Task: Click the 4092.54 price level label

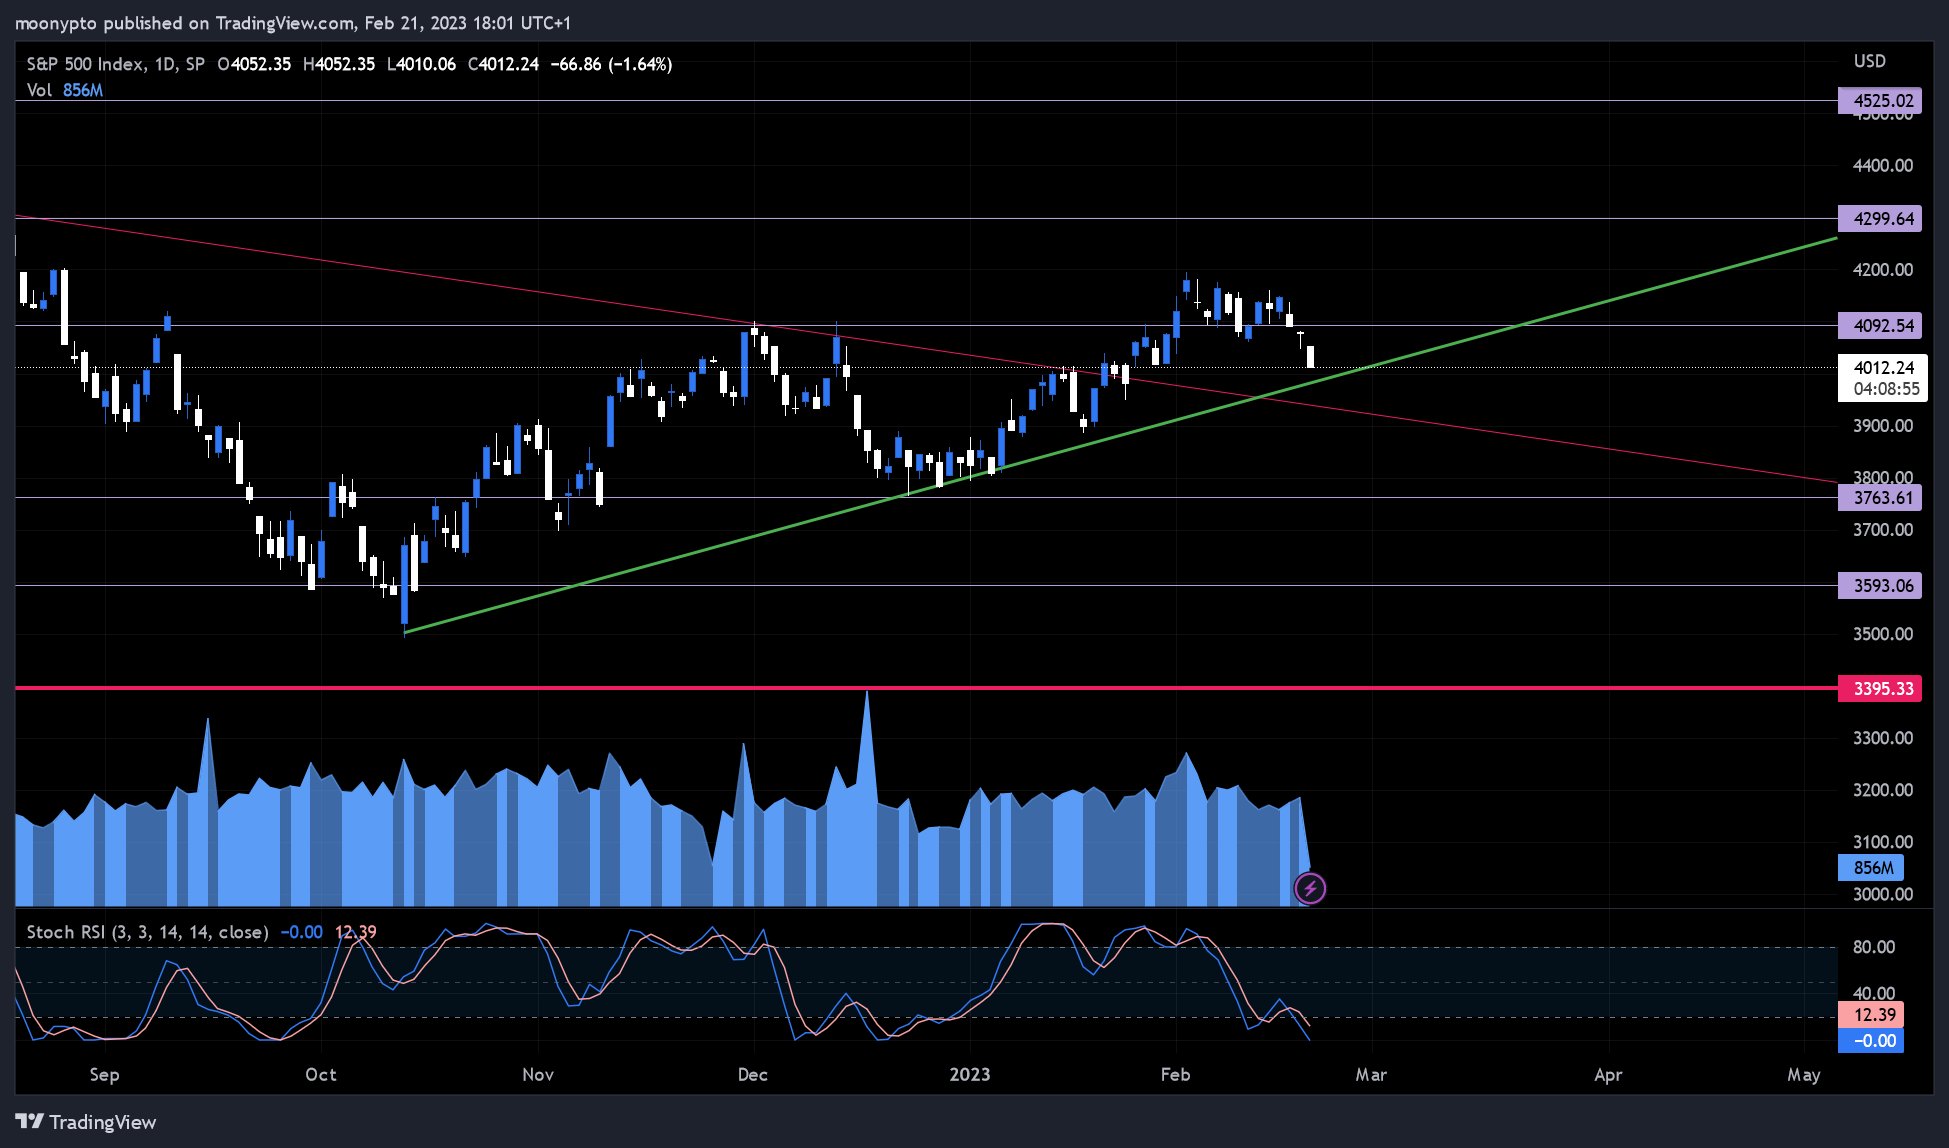Action: pyautogui.click(x=1880, y=325)
